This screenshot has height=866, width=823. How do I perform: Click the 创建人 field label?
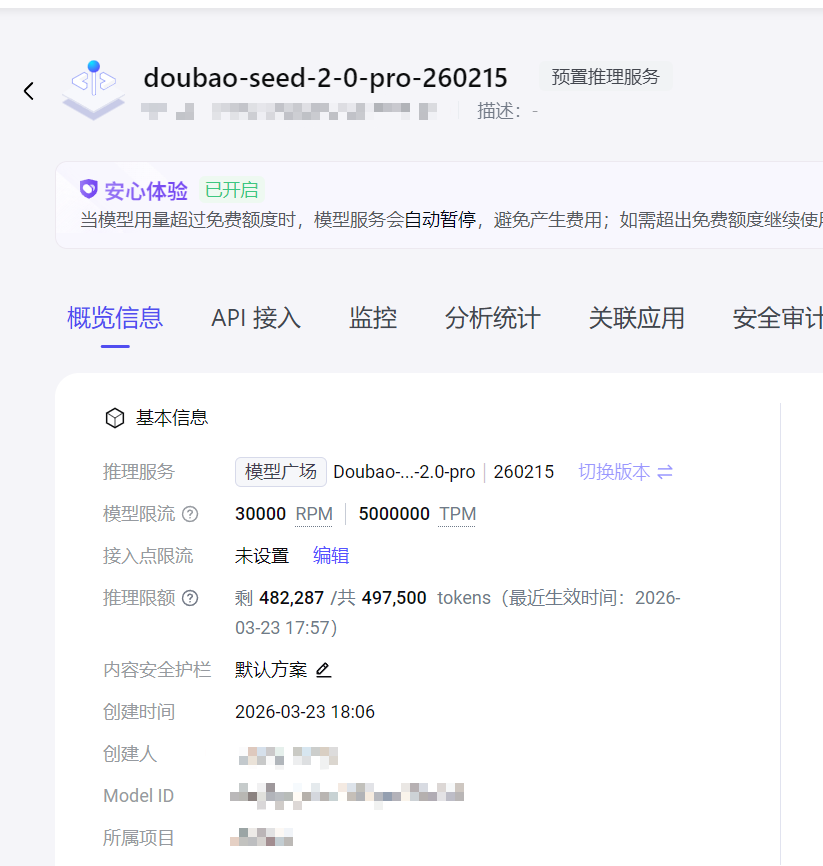click(x=130, y=754)
